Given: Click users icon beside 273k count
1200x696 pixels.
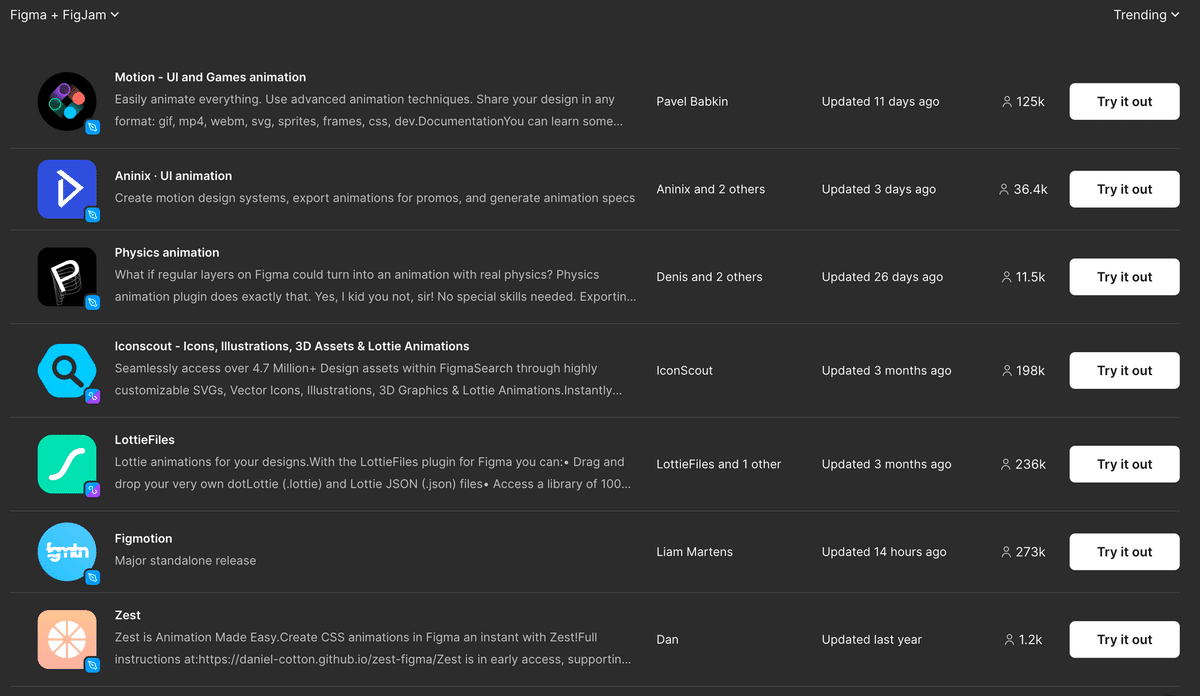Looking at the screenshot, I should [x=1006, y=552].
